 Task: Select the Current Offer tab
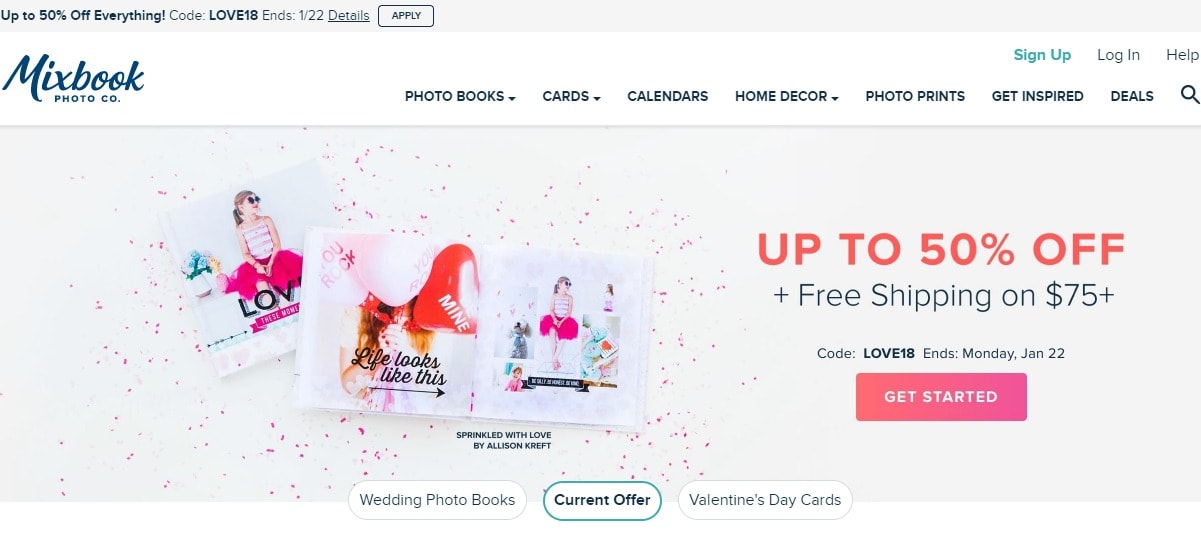(602, 500)
